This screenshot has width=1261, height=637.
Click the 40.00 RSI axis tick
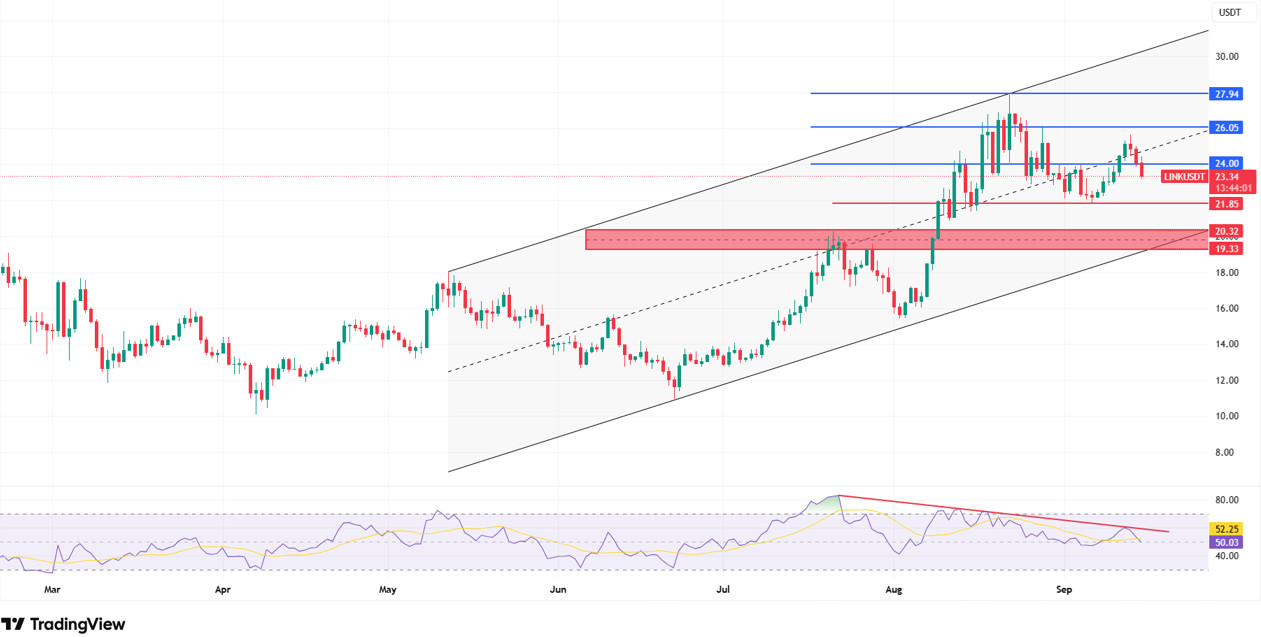[1227, 556]
